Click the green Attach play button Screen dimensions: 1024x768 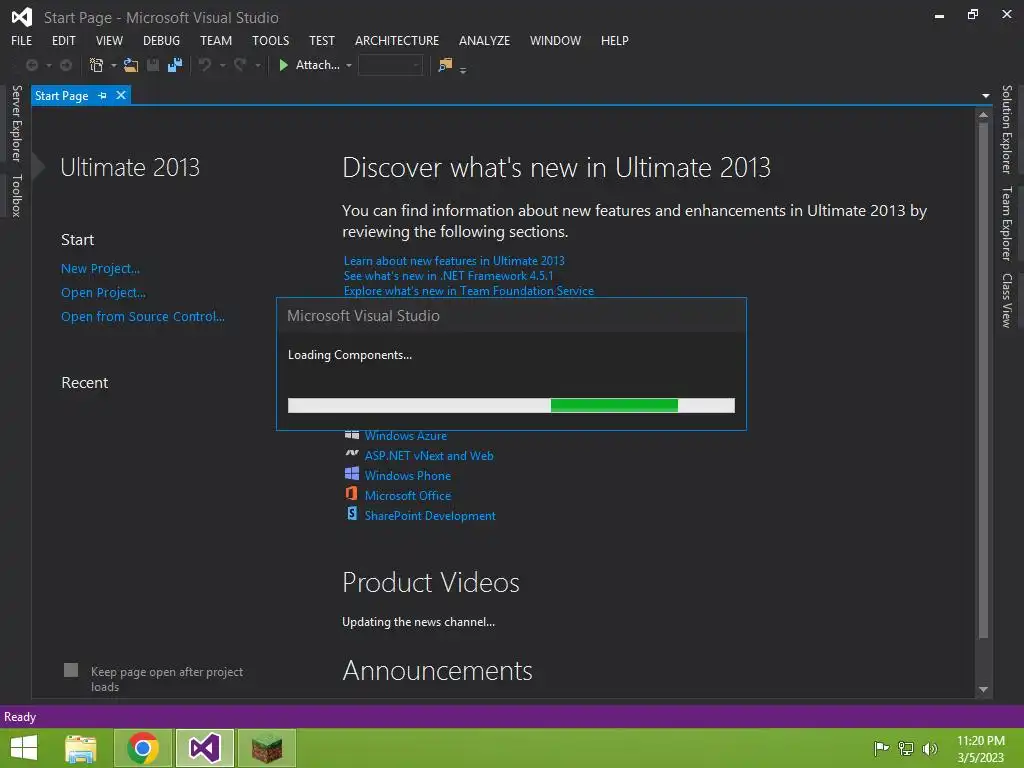coord(283,65)
